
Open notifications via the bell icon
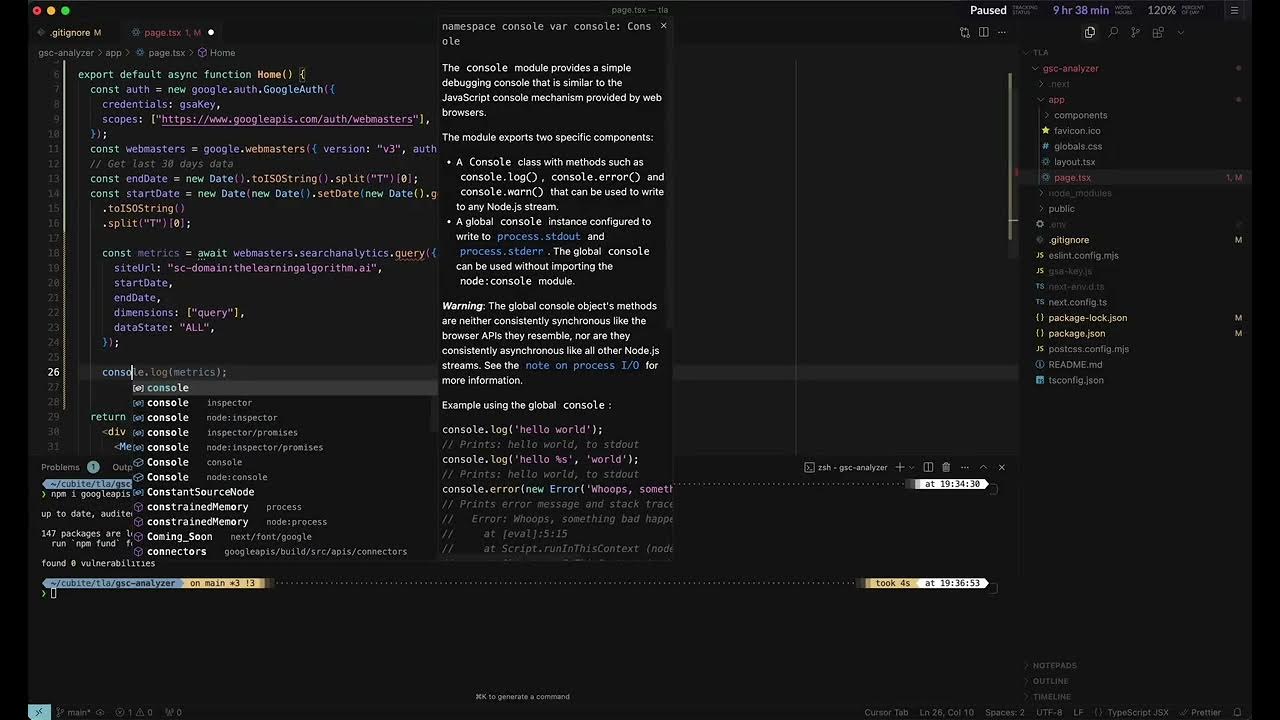point(1237,712)
